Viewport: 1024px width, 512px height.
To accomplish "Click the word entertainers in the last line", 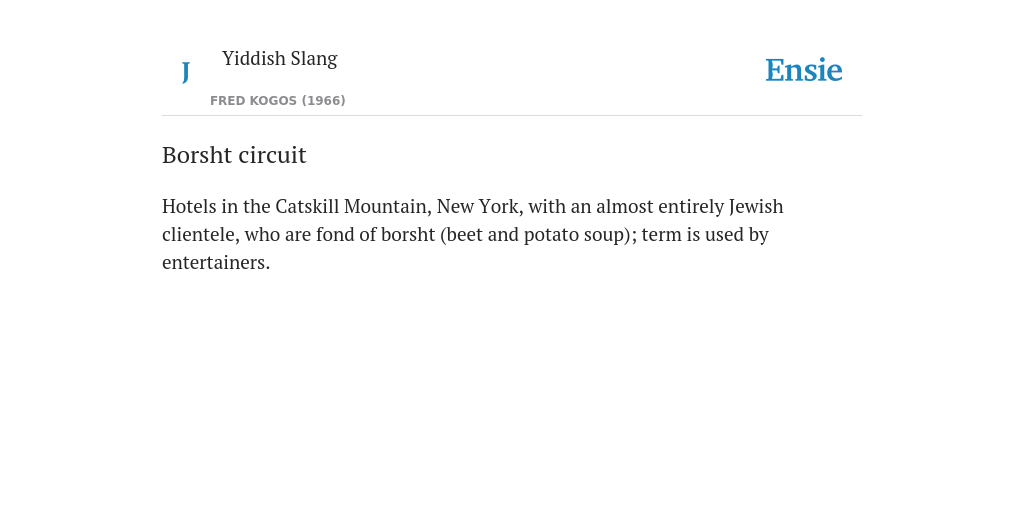I will (216, 263).
